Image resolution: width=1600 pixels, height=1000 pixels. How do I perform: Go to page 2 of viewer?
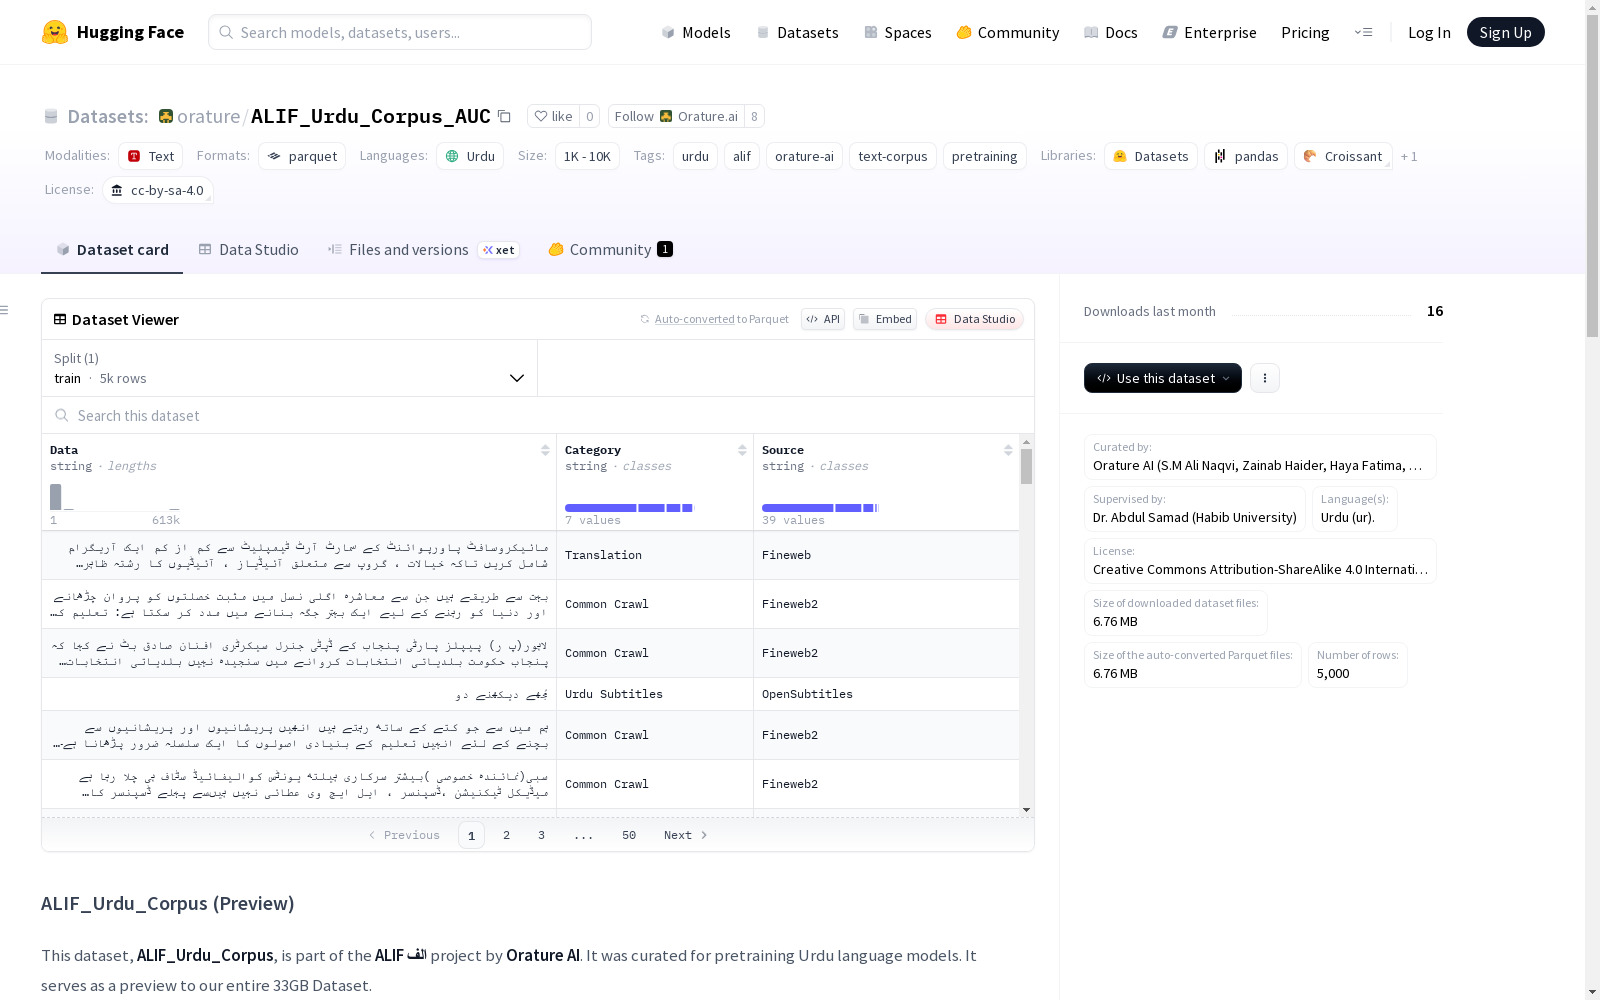[506, 835]
